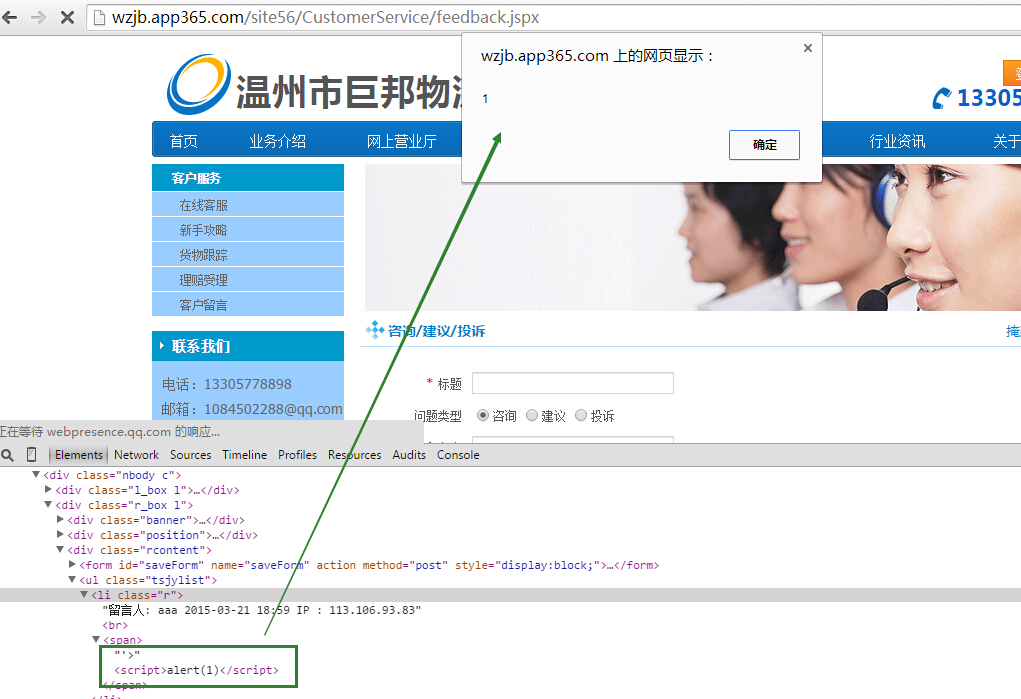Collapse the div class nbody c node

[36, 474]
